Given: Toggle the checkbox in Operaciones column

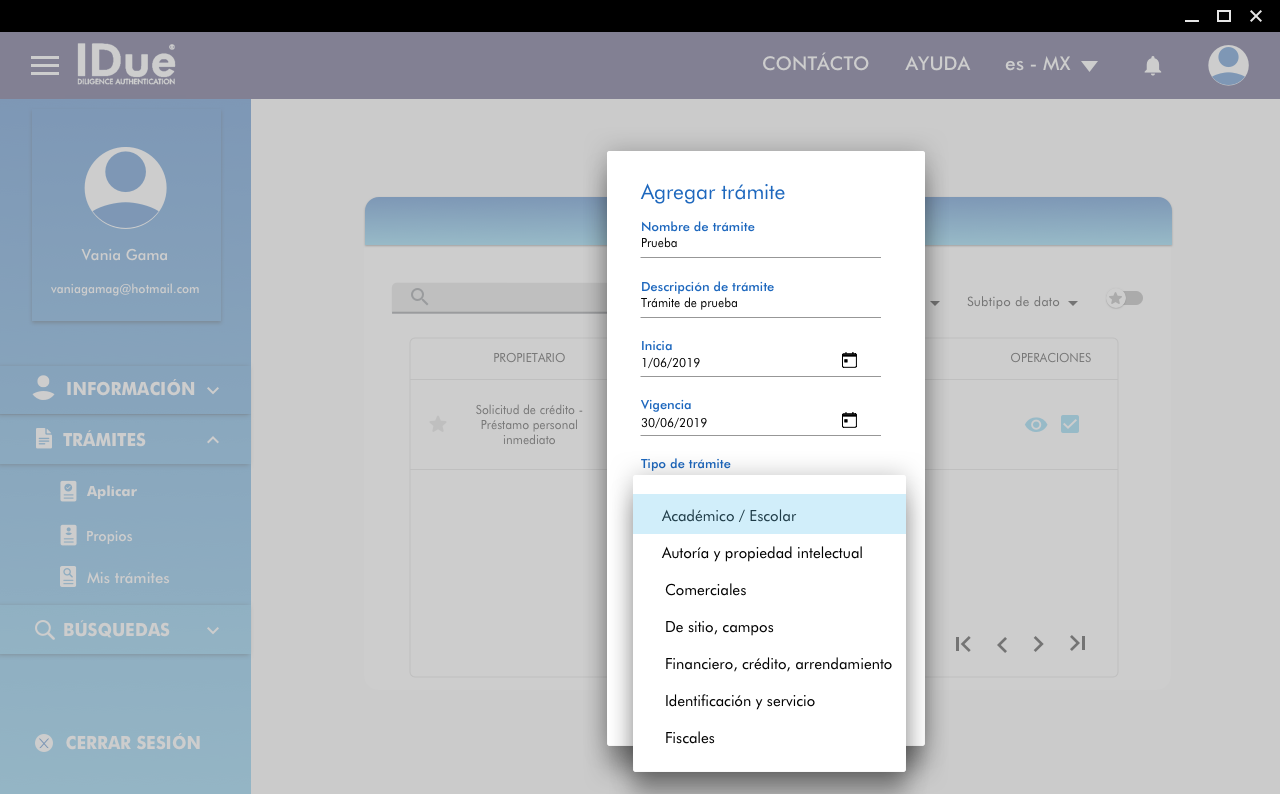Looking at the screenshot, I should 1070,424.
